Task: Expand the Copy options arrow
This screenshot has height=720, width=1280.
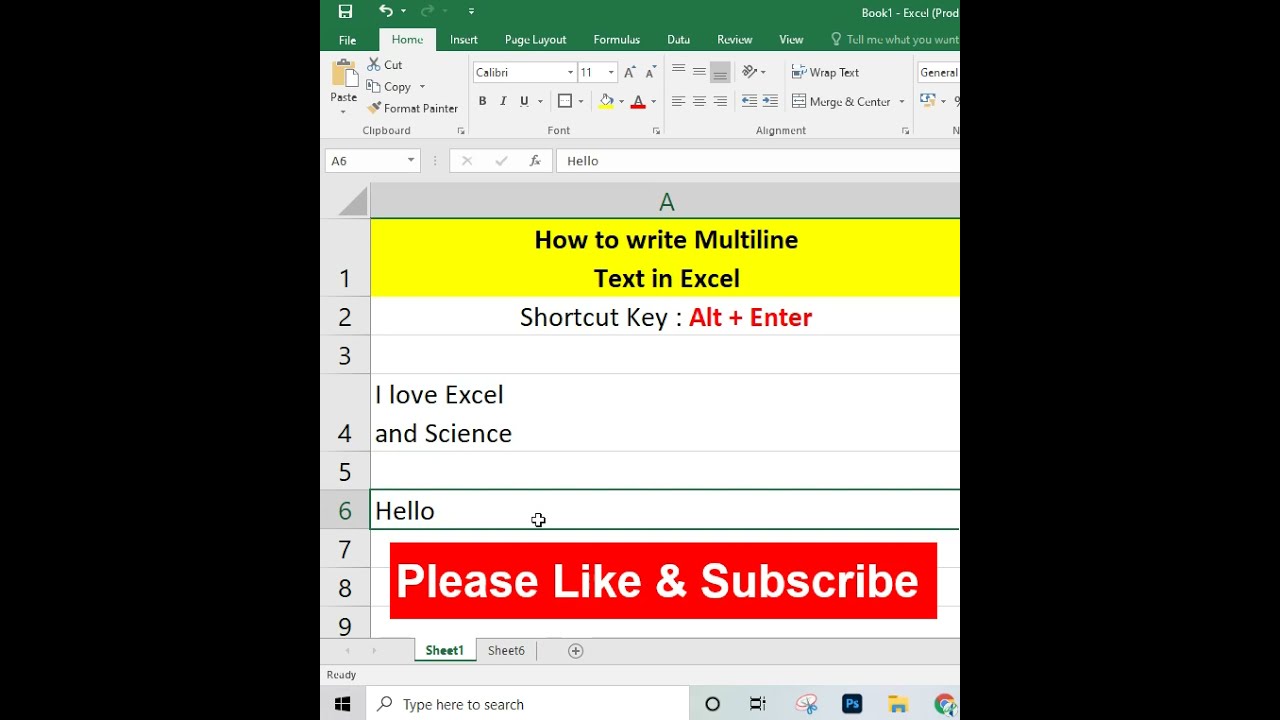Action: tap(422, 87)
